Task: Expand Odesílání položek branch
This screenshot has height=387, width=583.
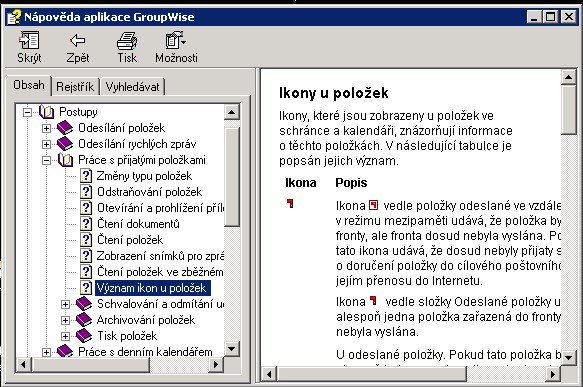Action: (46, 128)
